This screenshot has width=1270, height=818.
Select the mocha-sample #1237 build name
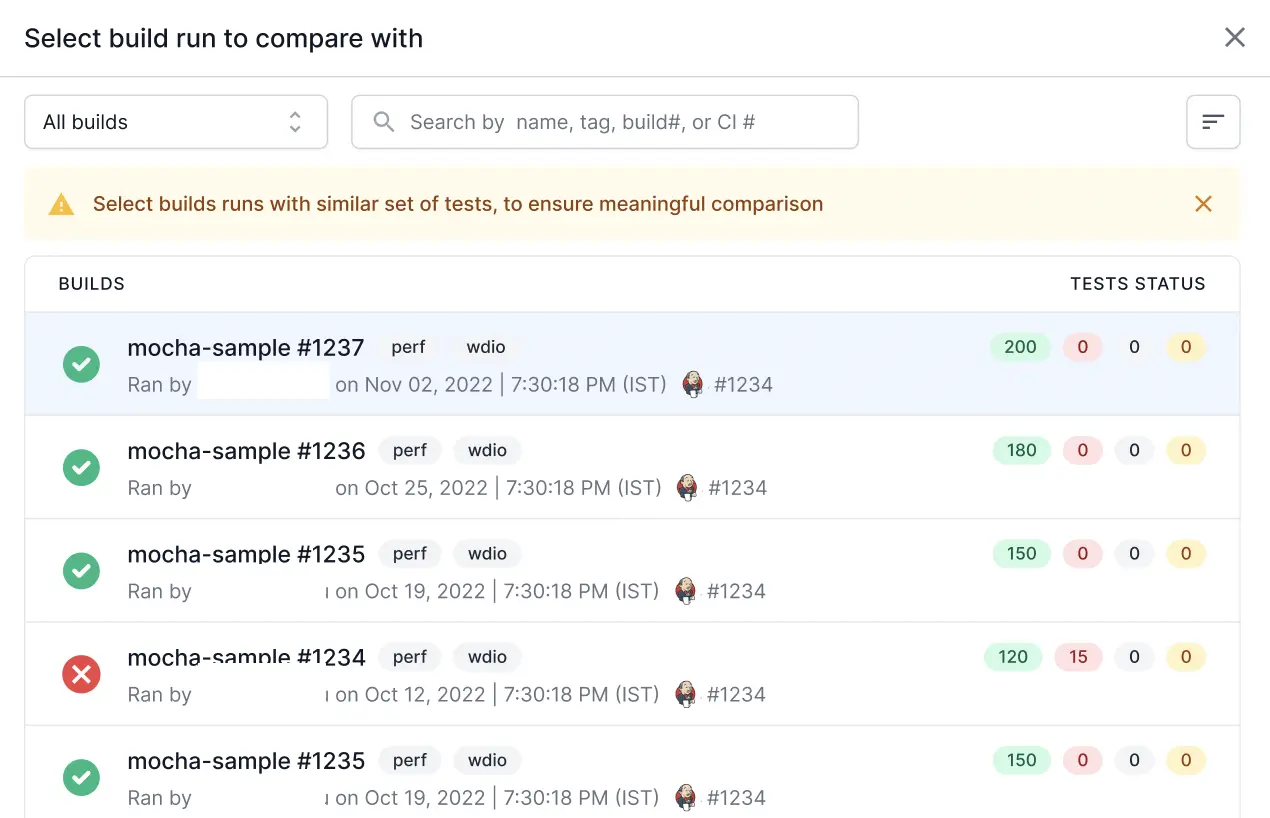pyautogui.click(x=245, y=347)
